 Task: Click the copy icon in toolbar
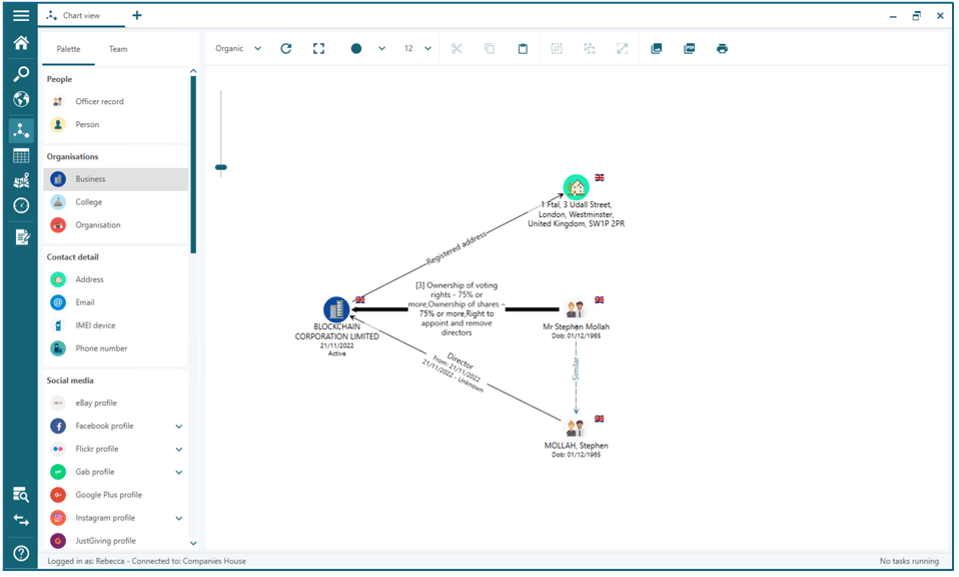[489, 48]
